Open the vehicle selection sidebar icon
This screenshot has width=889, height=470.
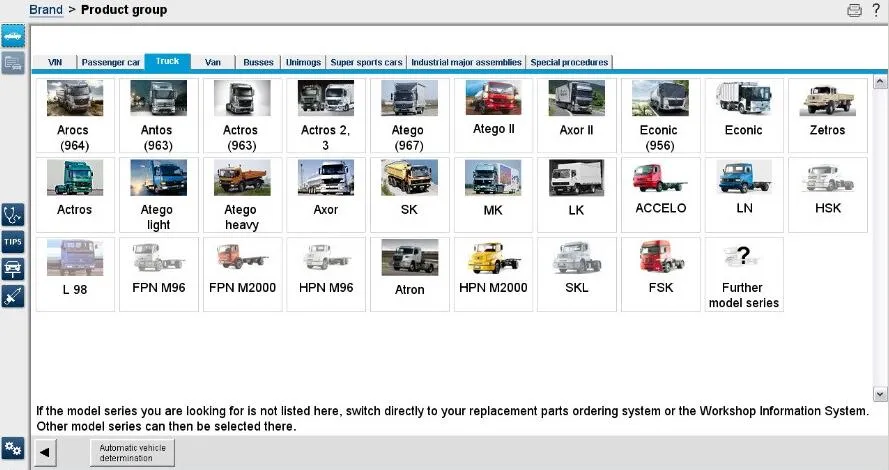tap(12, 36)
